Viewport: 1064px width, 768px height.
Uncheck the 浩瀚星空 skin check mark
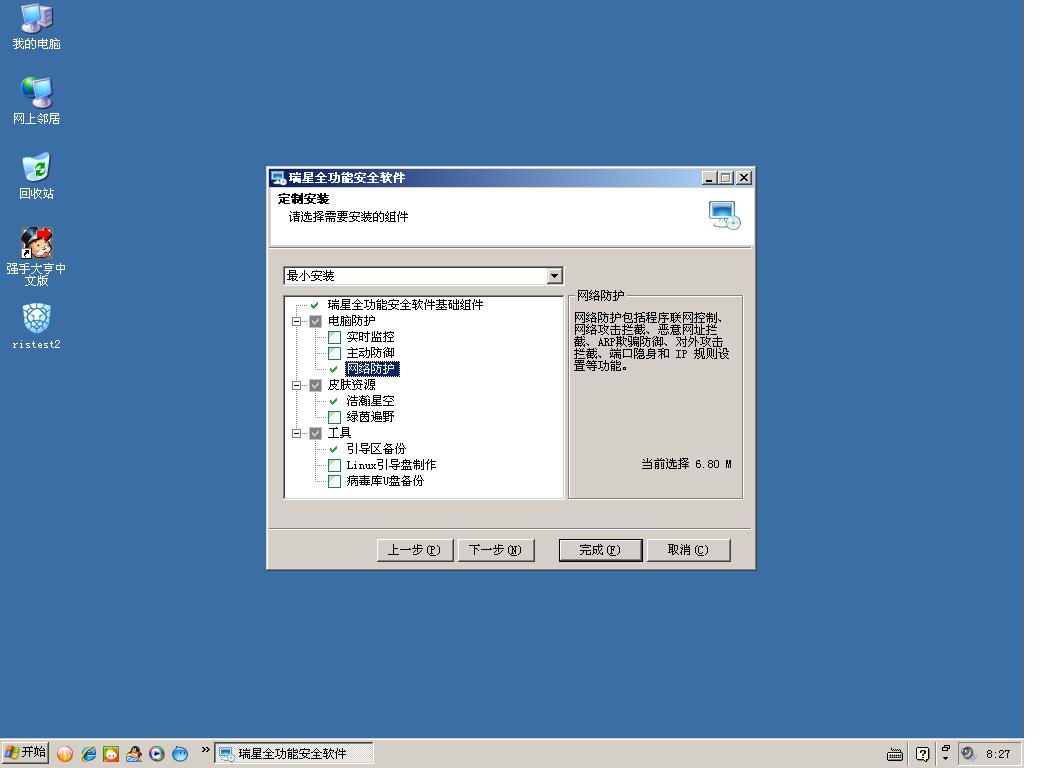(x=334, y=402)
